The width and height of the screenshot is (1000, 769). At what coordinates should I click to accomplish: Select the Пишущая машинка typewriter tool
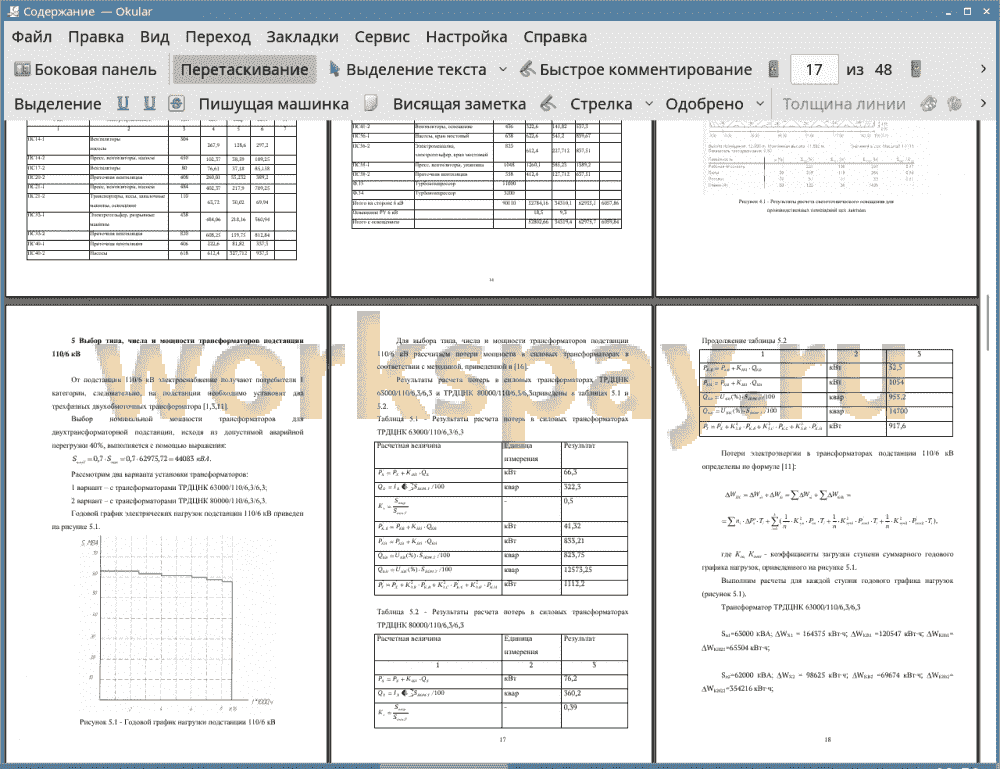tap(274, 104)
